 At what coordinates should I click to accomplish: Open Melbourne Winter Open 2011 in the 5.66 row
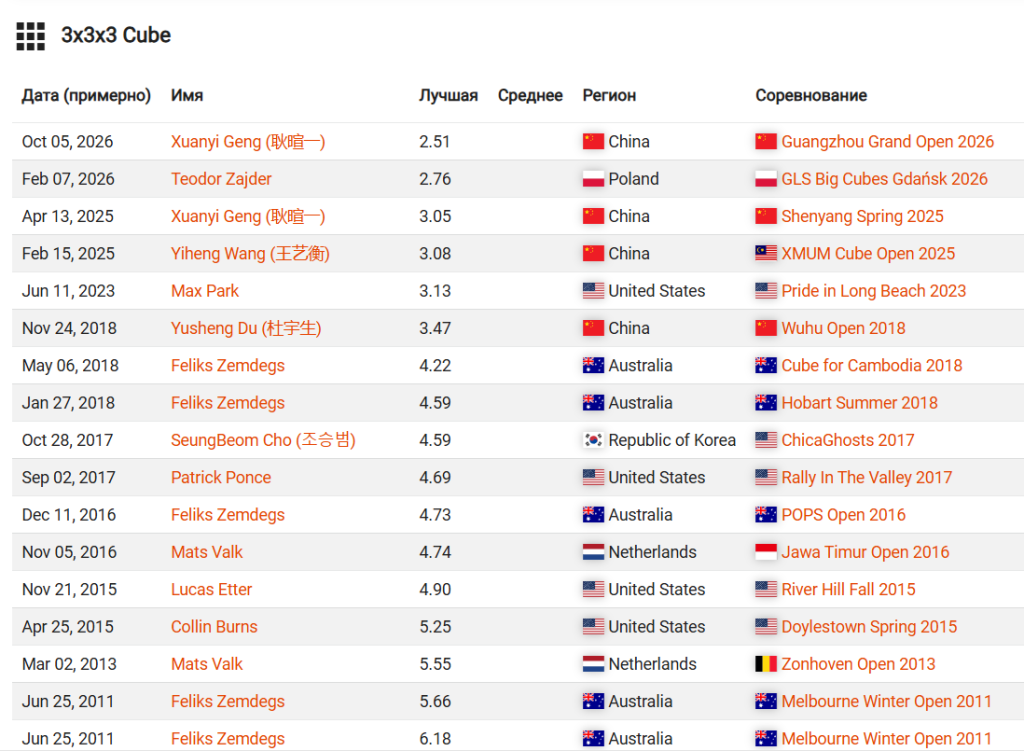click(886, 701)
